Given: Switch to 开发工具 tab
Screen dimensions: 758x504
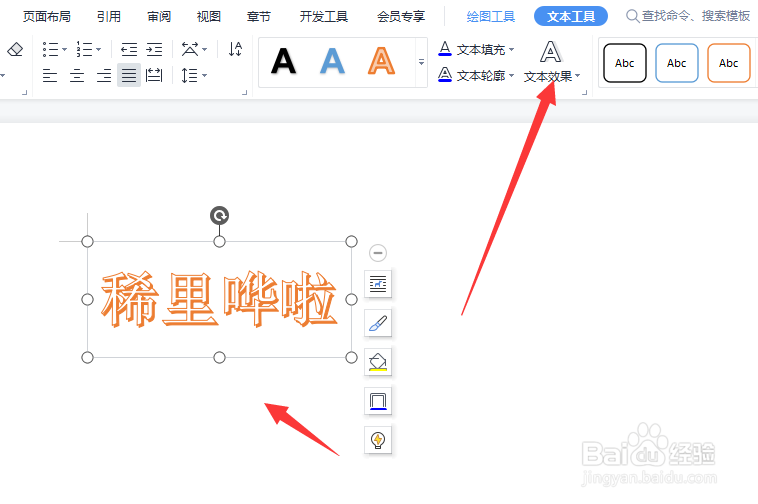Looking at the screenshot, I should [x=323, y=16].
